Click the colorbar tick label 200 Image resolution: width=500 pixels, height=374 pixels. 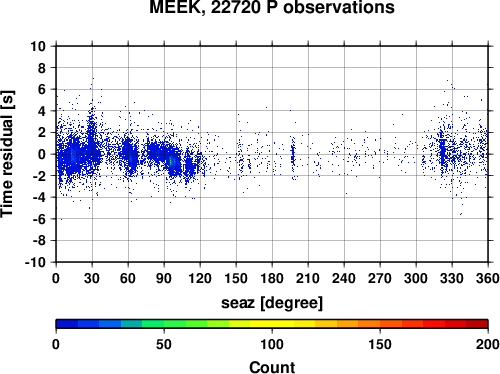point(488,344)
